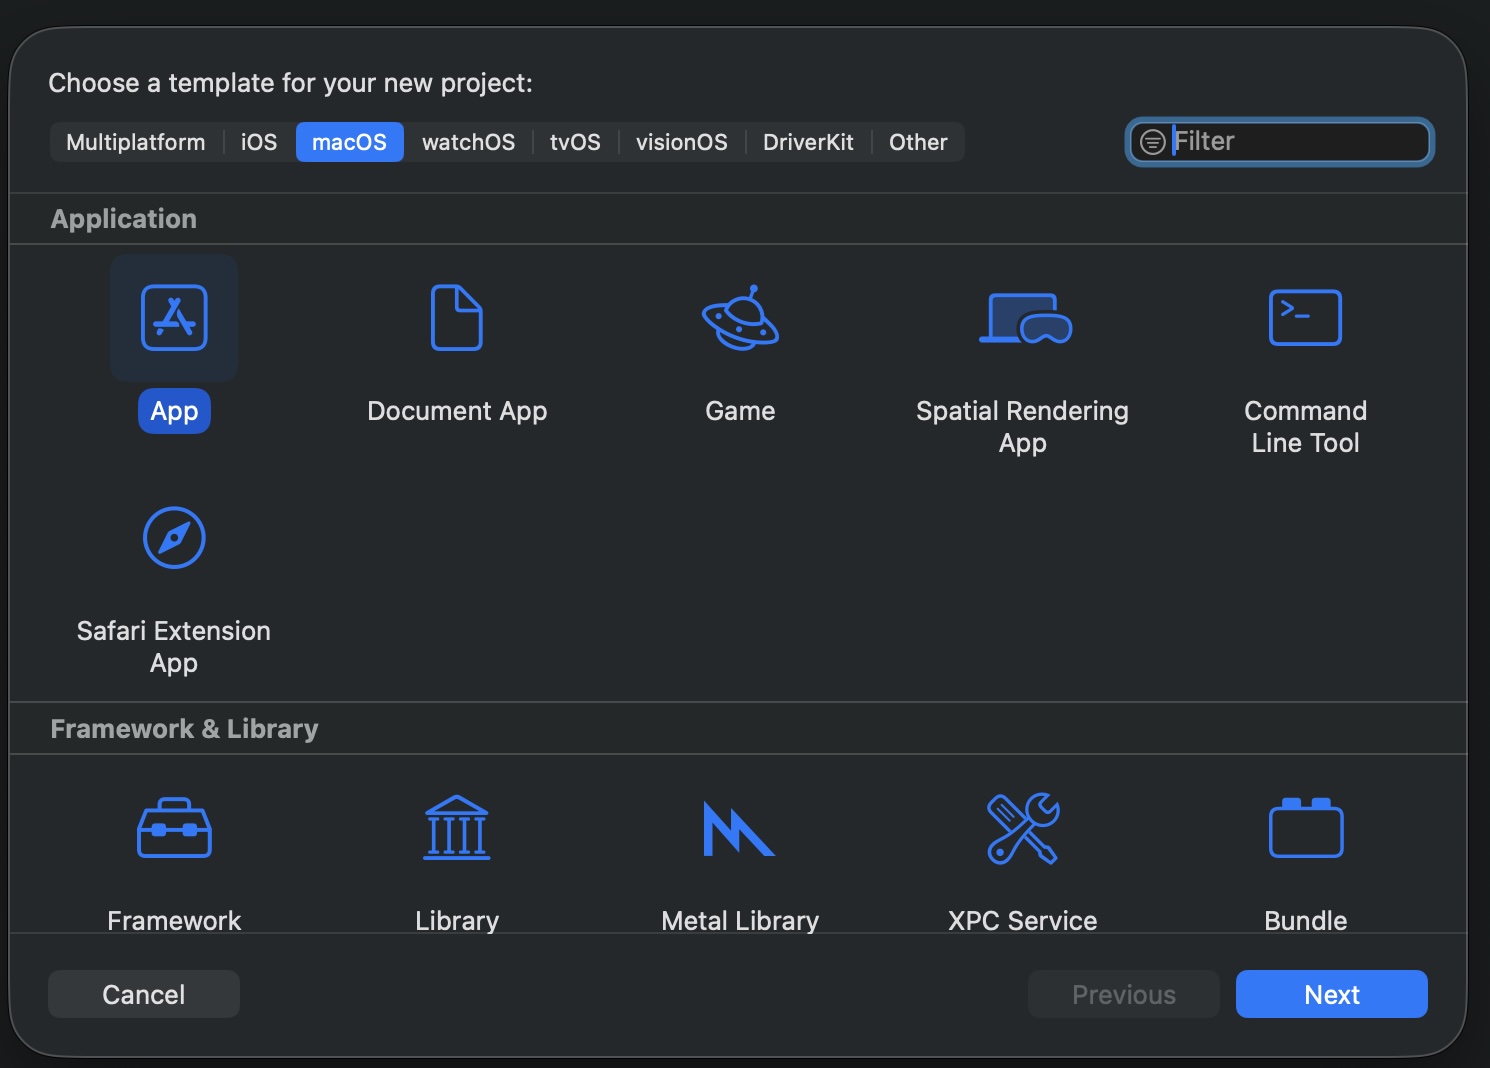Click the Spatial Rendering App label
Image resolution: width=1490 pixels, height=1068 pixels.
[x=1022, y=427]
